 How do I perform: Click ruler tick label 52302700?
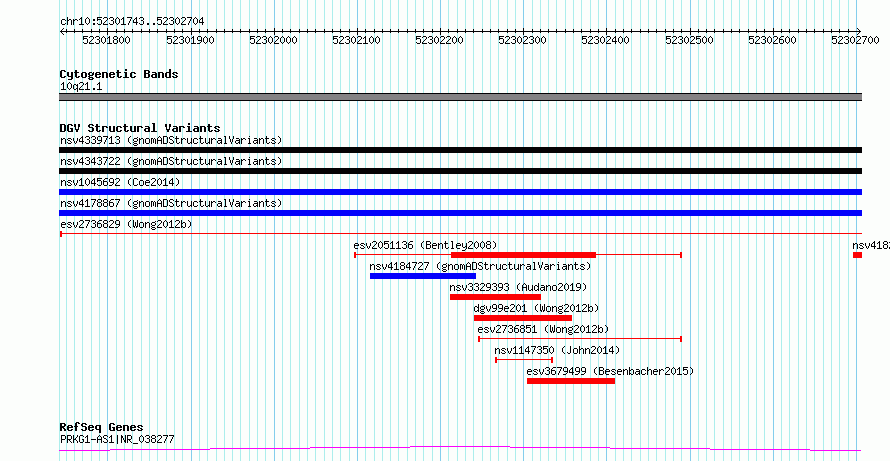pyautogui.click(x=856, y=40)
